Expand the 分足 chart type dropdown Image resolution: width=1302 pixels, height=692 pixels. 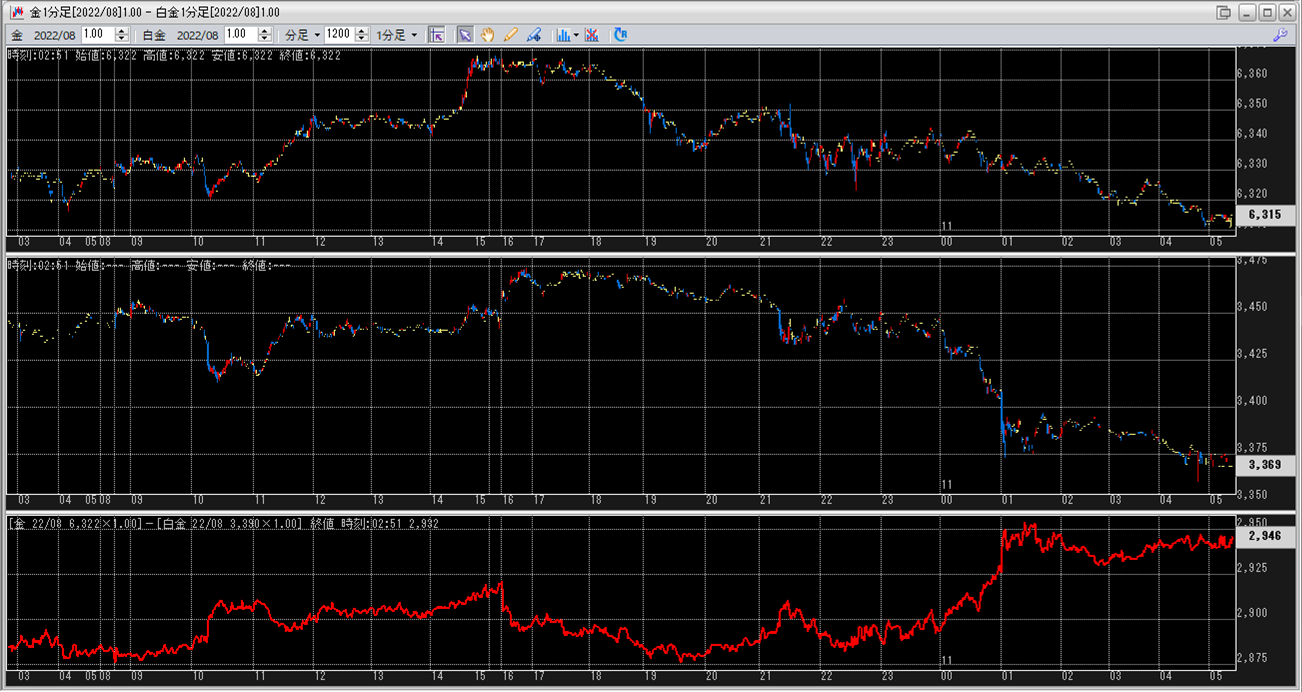[302, 34]
